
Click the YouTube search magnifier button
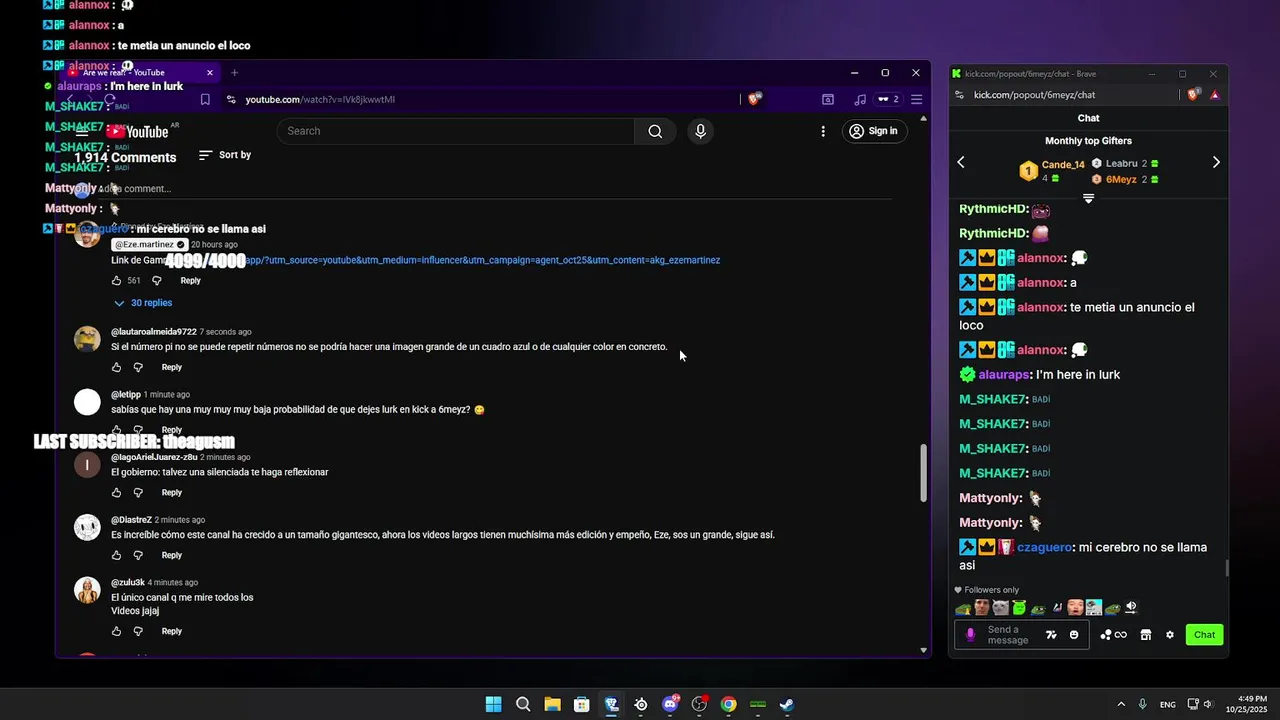(x=655, y=131)
